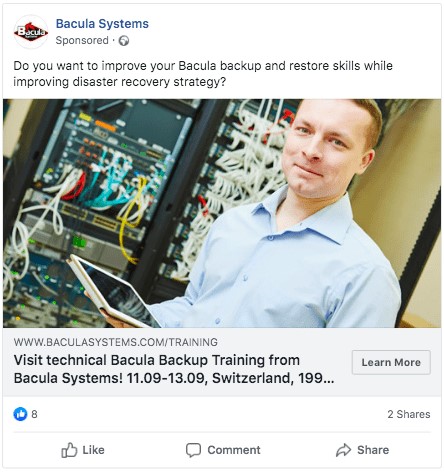Expand the truncated headline ending in 199…
Image resolution: width=444 pixels, height=472 pixels.
coord(316,378)
